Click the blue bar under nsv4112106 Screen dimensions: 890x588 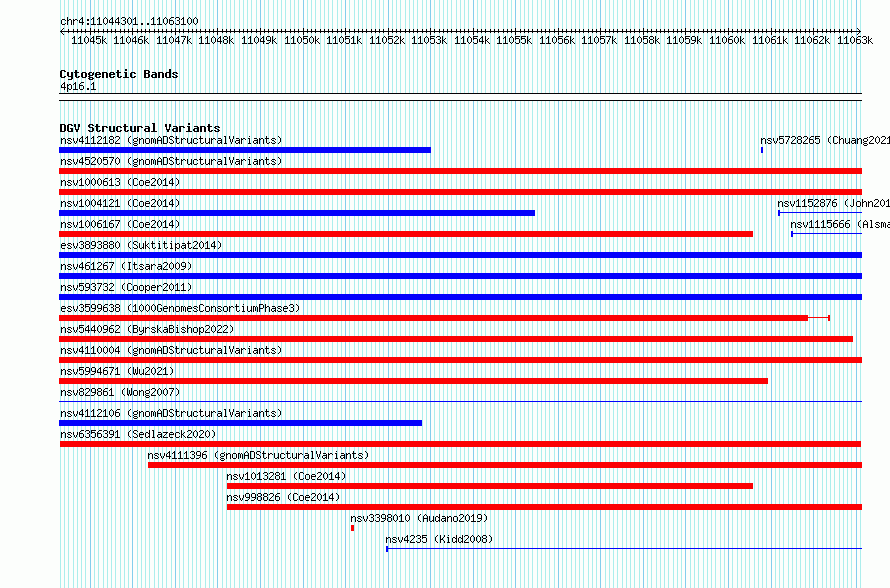click(241, 423)
